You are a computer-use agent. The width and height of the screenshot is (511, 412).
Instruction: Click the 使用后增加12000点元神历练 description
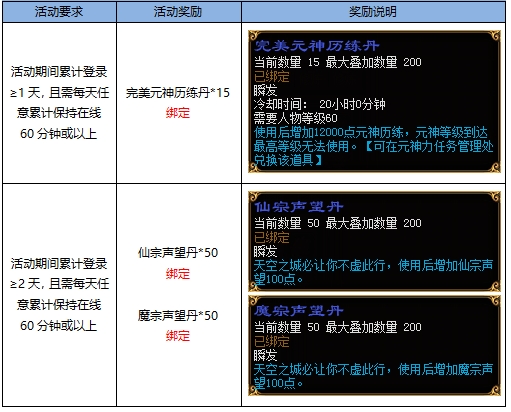373,146
